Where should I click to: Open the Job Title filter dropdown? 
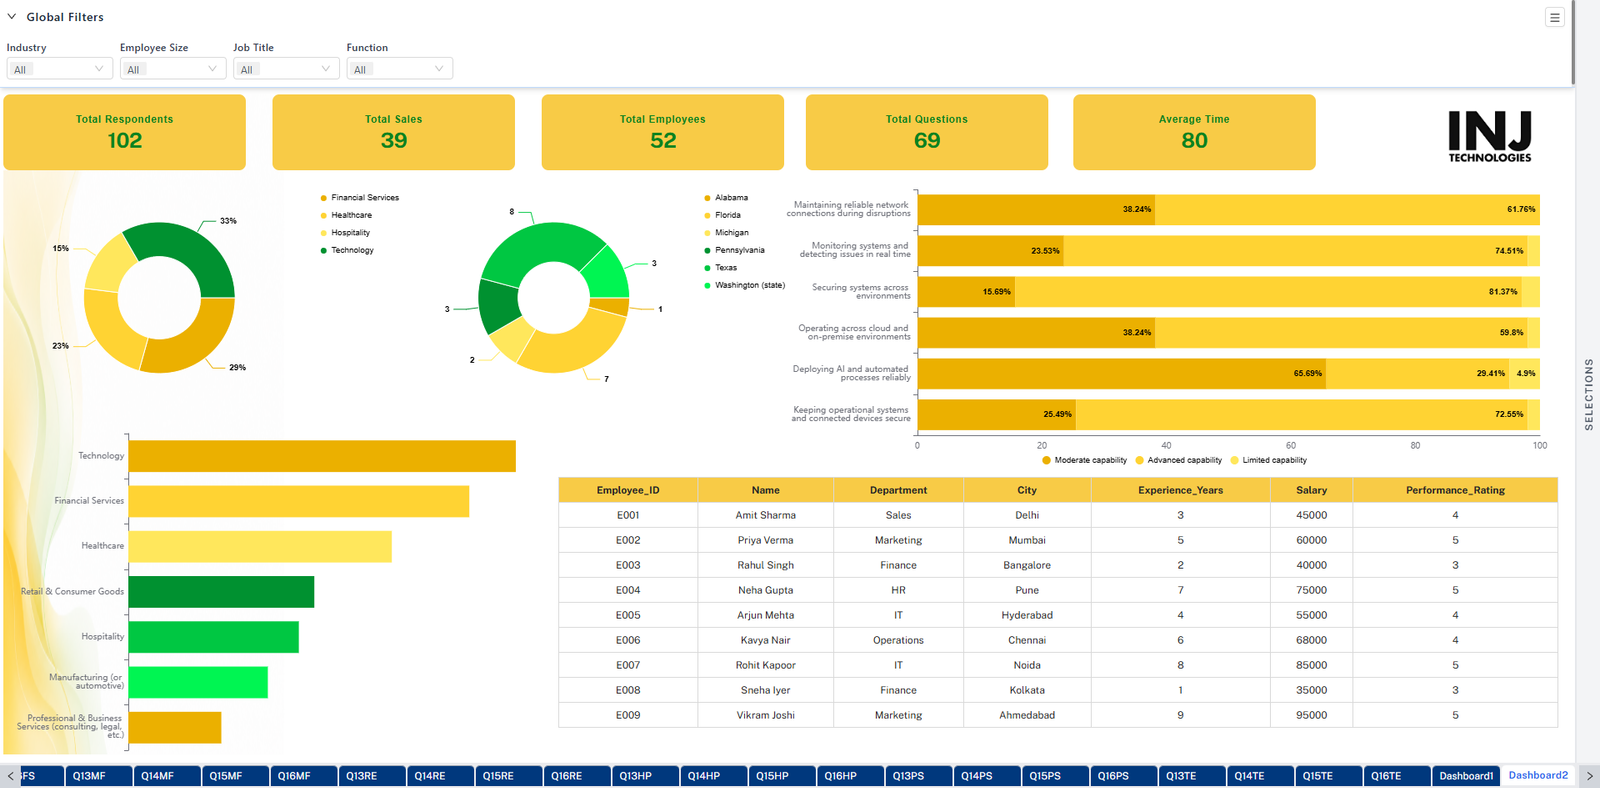click(x=286, y=69)
